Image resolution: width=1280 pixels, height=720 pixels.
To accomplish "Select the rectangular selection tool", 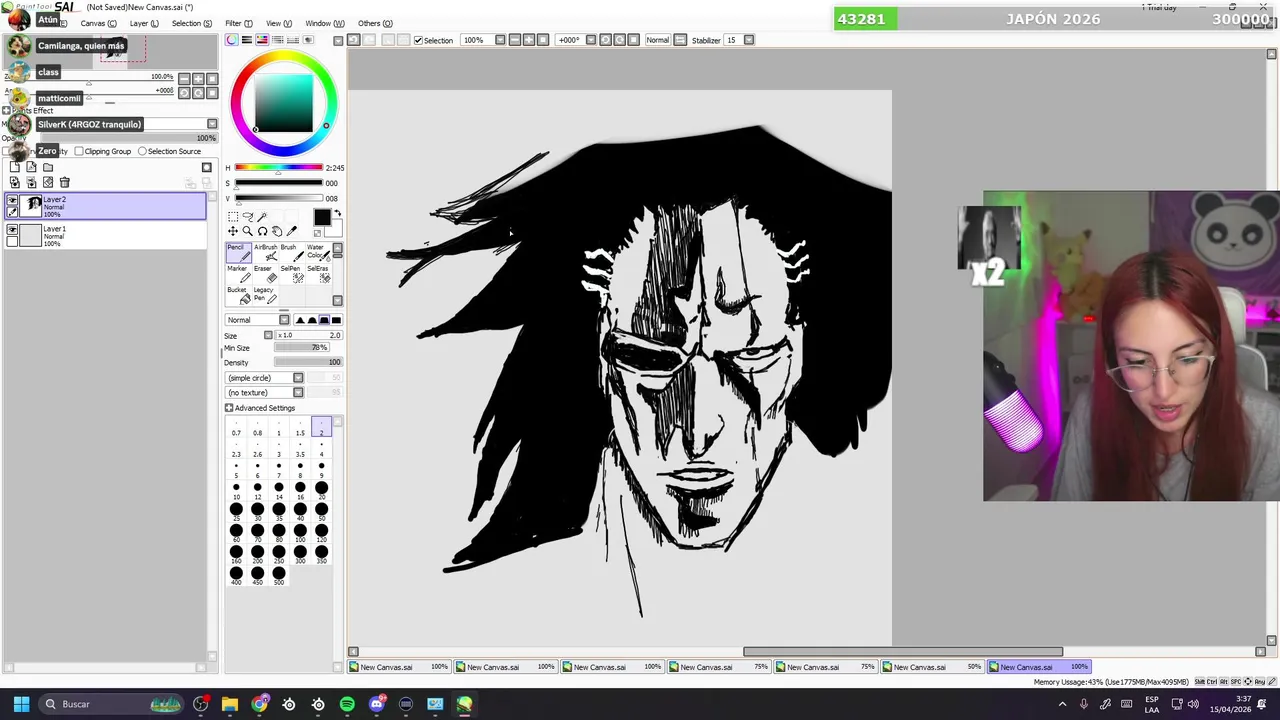I will (x=233, y=217).
